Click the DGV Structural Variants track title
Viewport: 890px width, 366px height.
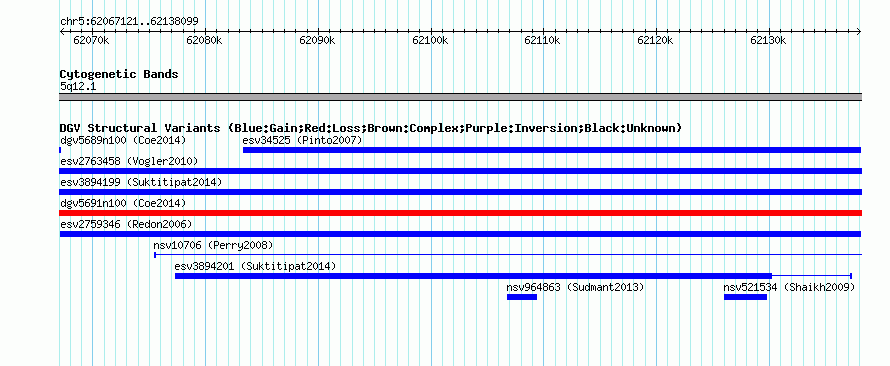click(371, 128)
